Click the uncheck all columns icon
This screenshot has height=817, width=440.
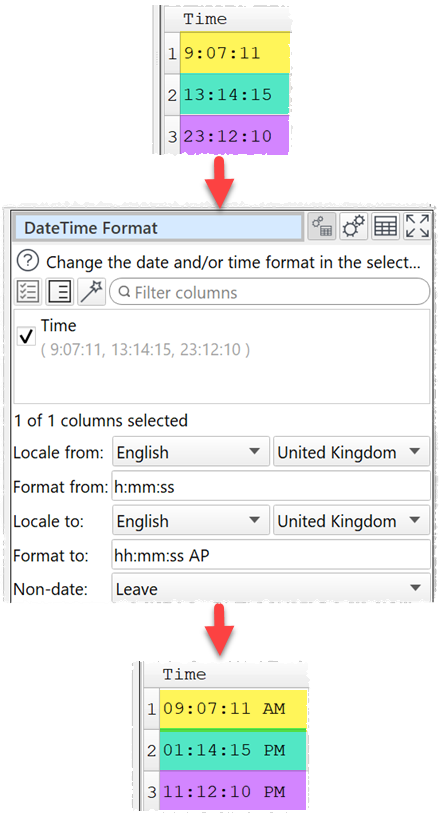click(59, 292)
